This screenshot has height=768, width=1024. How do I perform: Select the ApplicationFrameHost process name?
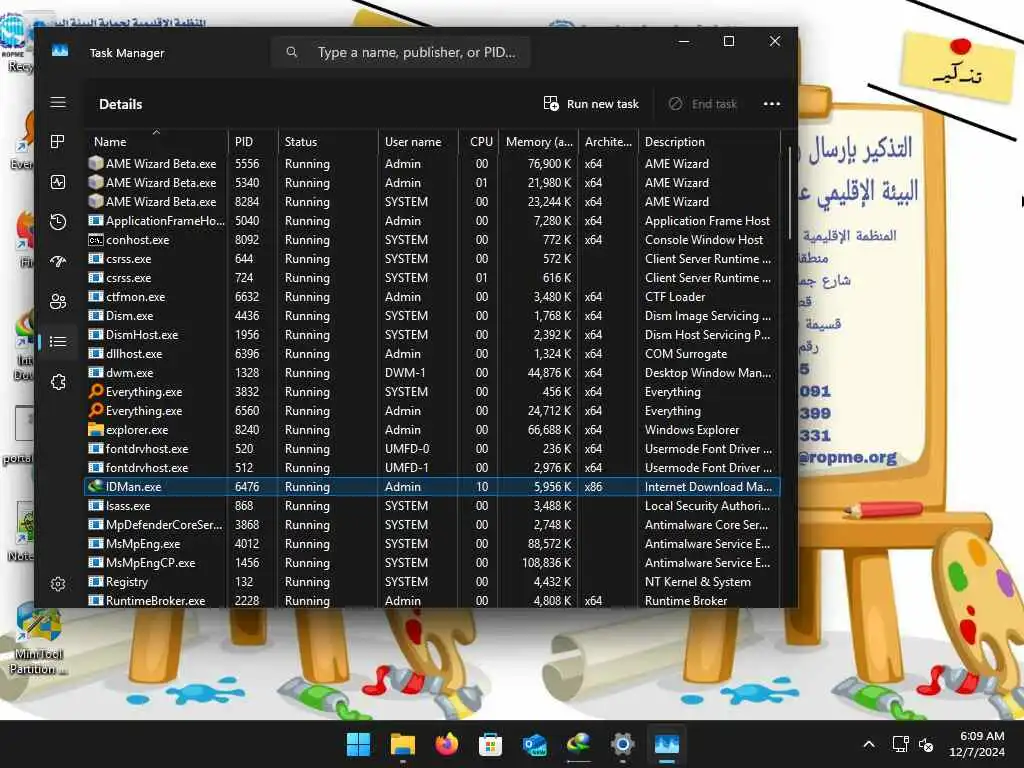pyautogui.click(x=165, y=221)
